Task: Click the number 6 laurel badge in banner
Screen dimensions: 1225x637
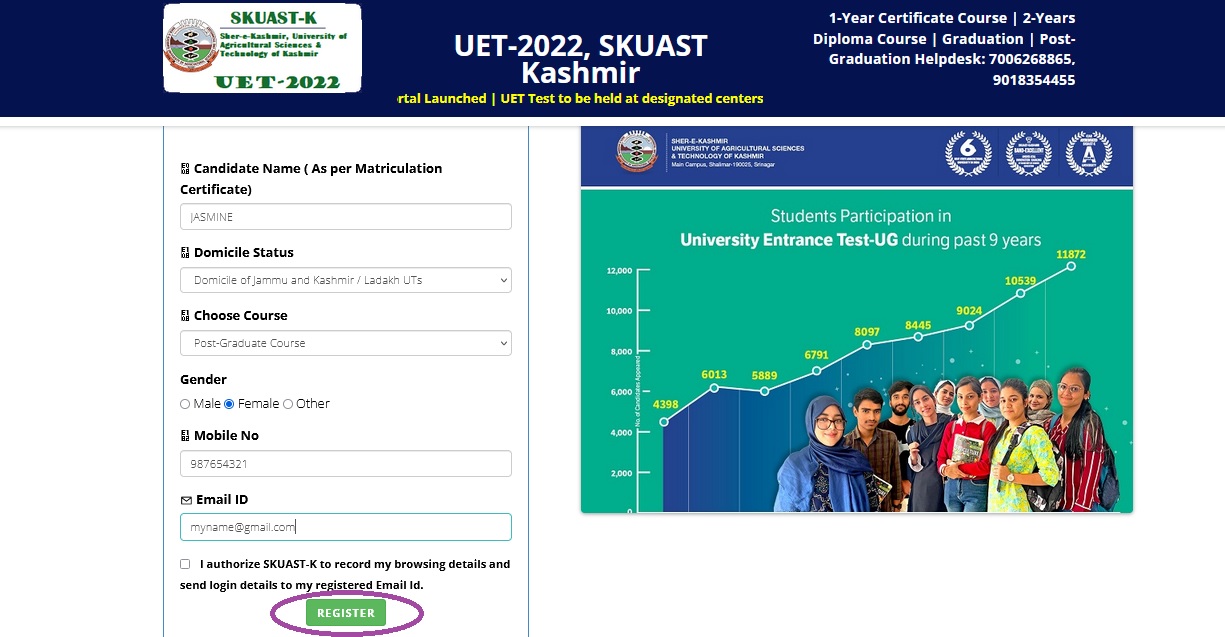Action: click(969, 153)
